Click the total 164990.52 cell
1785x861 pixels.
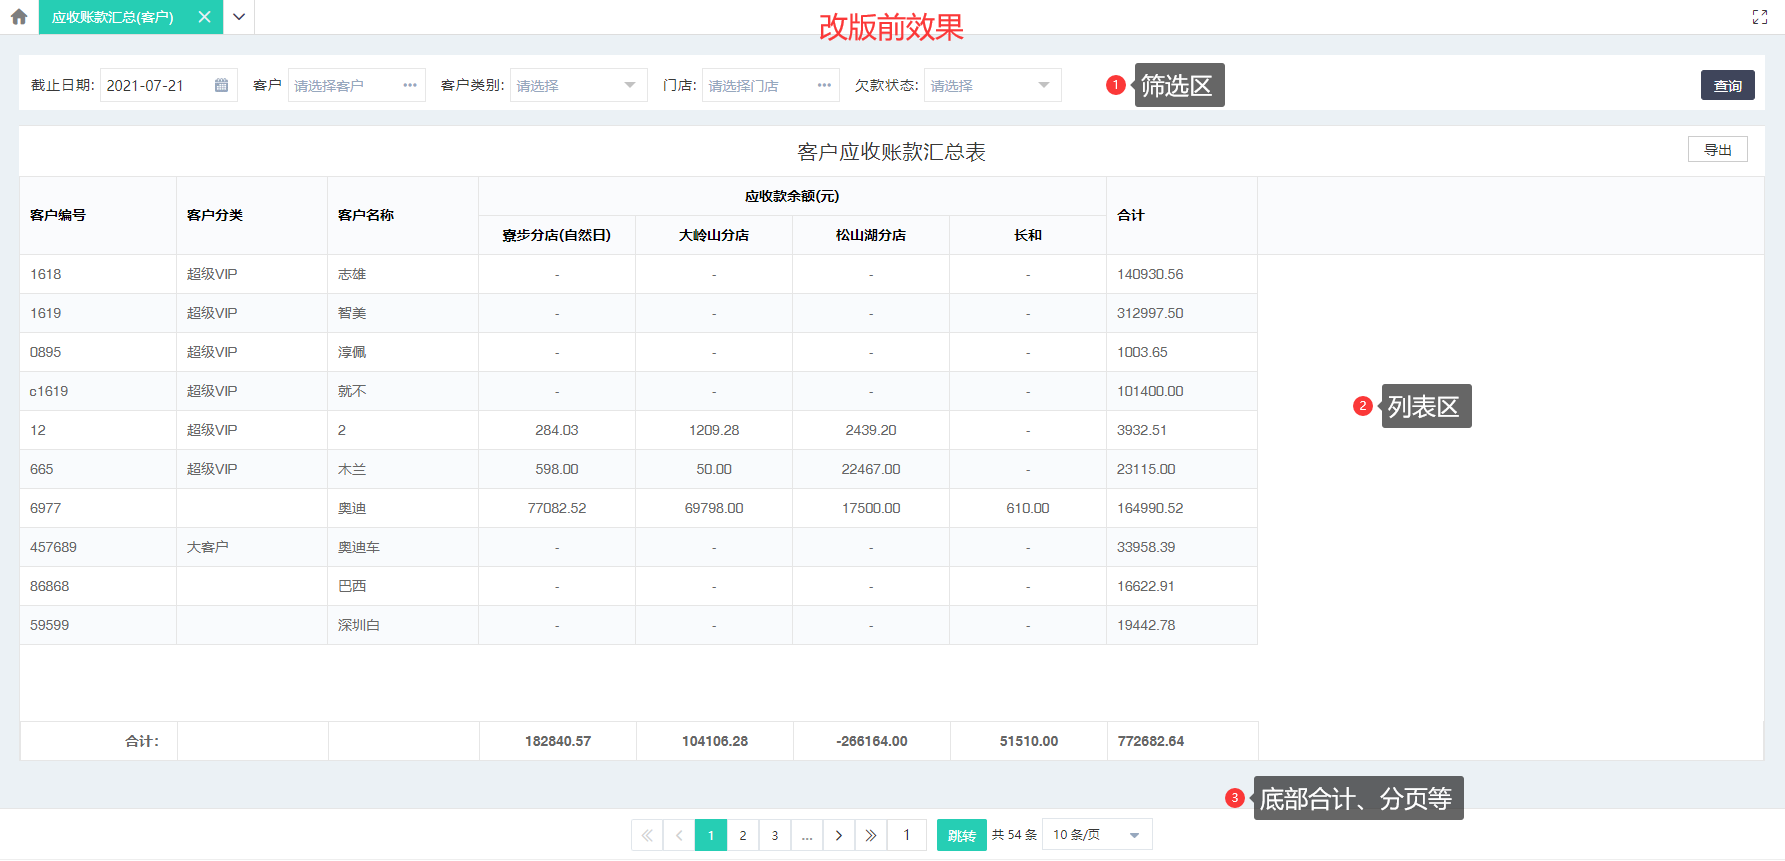pos(1182,508)
